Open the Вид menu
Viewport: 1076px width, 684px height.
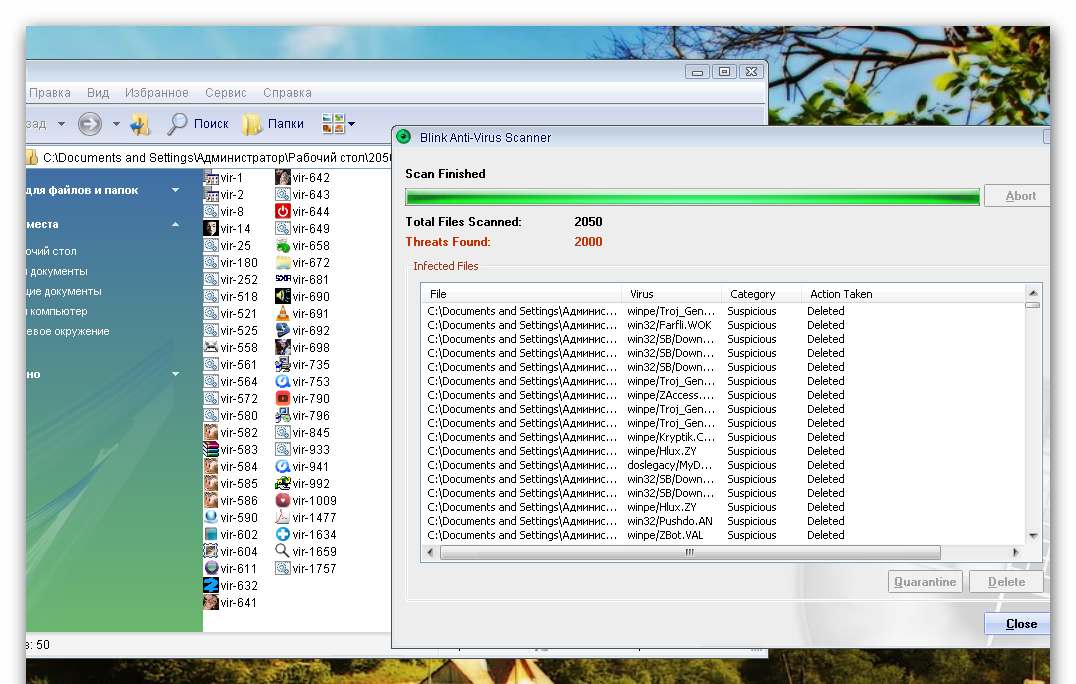pyautogui.click(x=98, y=93)
